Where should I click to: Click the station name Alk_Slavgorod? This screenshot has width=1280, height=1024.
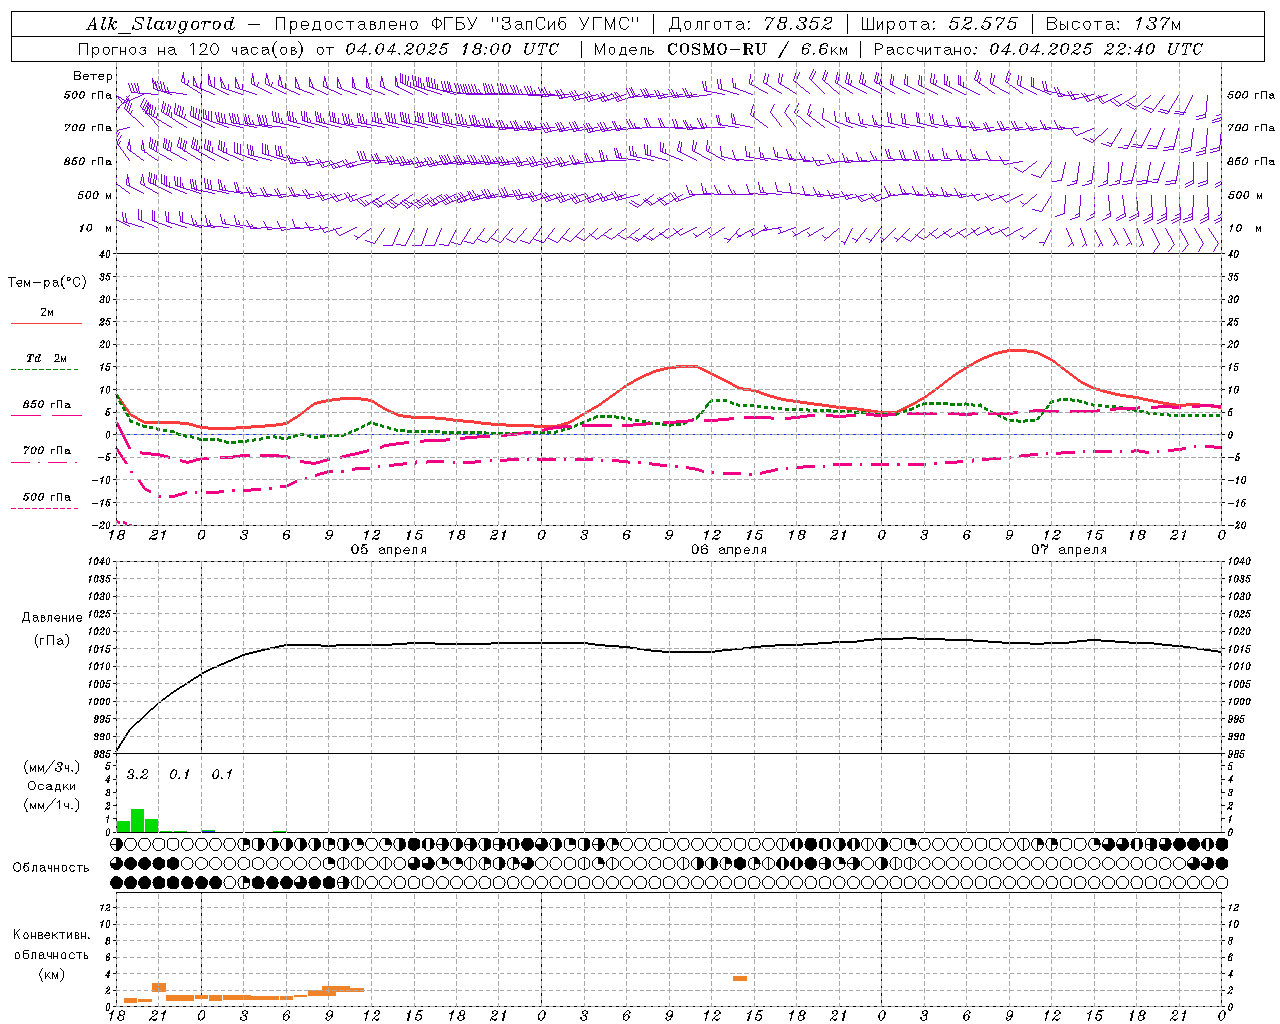click(160, 24)
